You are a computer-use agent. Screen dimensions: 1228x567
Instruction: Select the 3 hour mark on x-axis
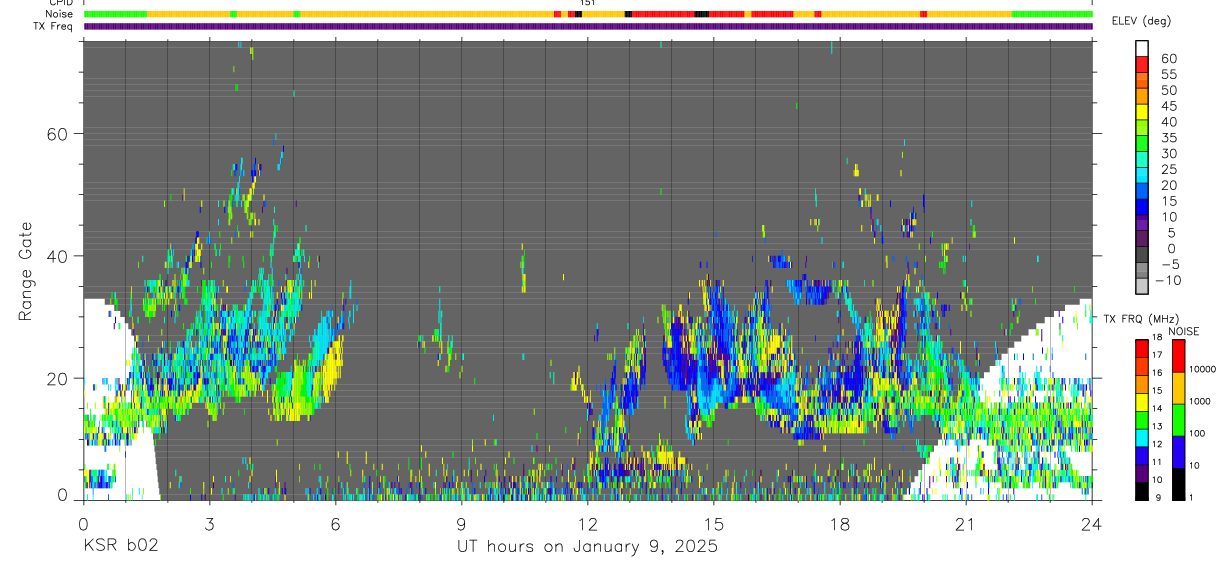click(x=209, y=523)
